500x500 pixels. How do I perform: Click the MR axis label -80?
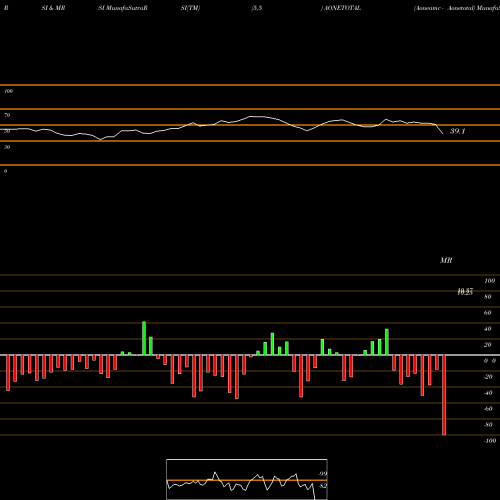[x=488, y=425]
